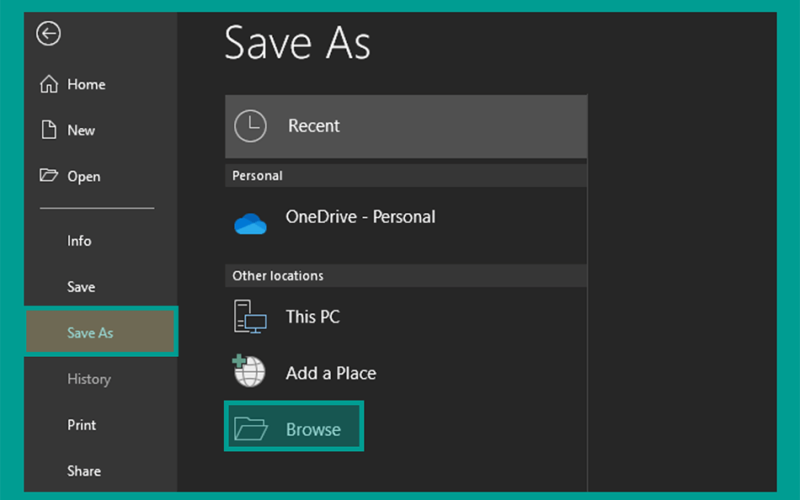Image resolution: width=800 pixels, height=500 pixels.
Task: Click the OneDrive cloud icon
Action: [250, 223]
